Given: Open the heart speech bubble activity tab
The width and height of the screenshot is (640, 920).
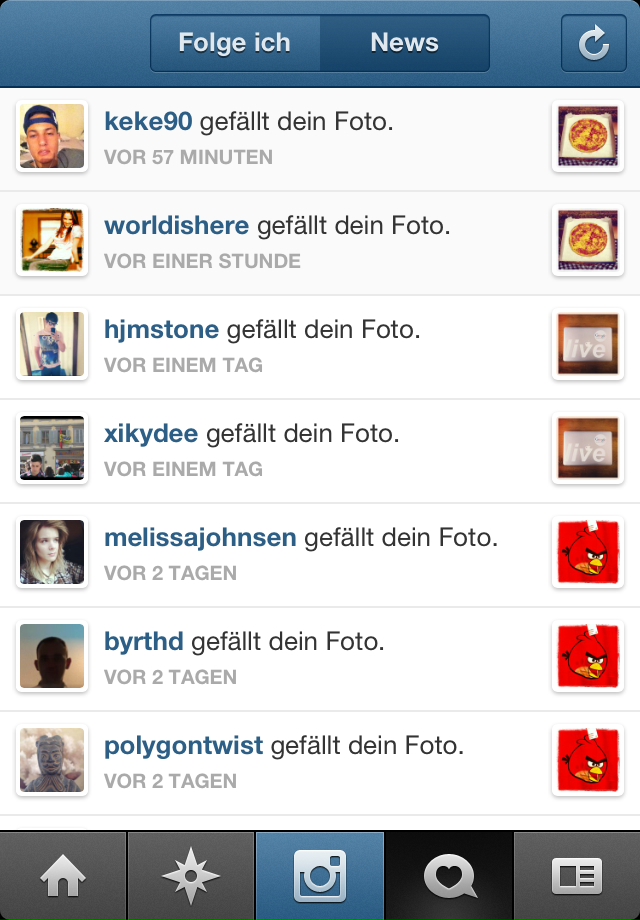Looking at the screenshot, I should pos(449,875).
